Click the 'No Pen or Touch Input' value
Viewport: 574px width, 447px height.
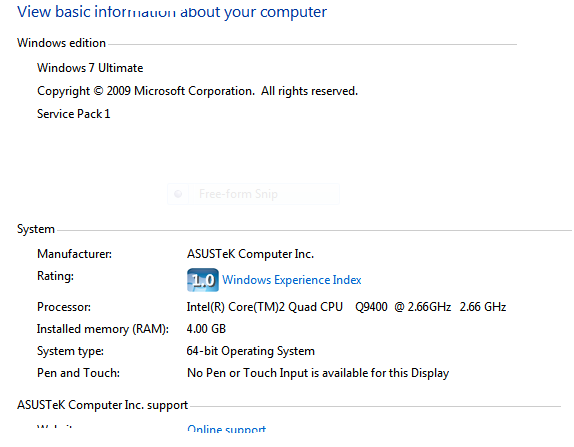coord(318,373)
